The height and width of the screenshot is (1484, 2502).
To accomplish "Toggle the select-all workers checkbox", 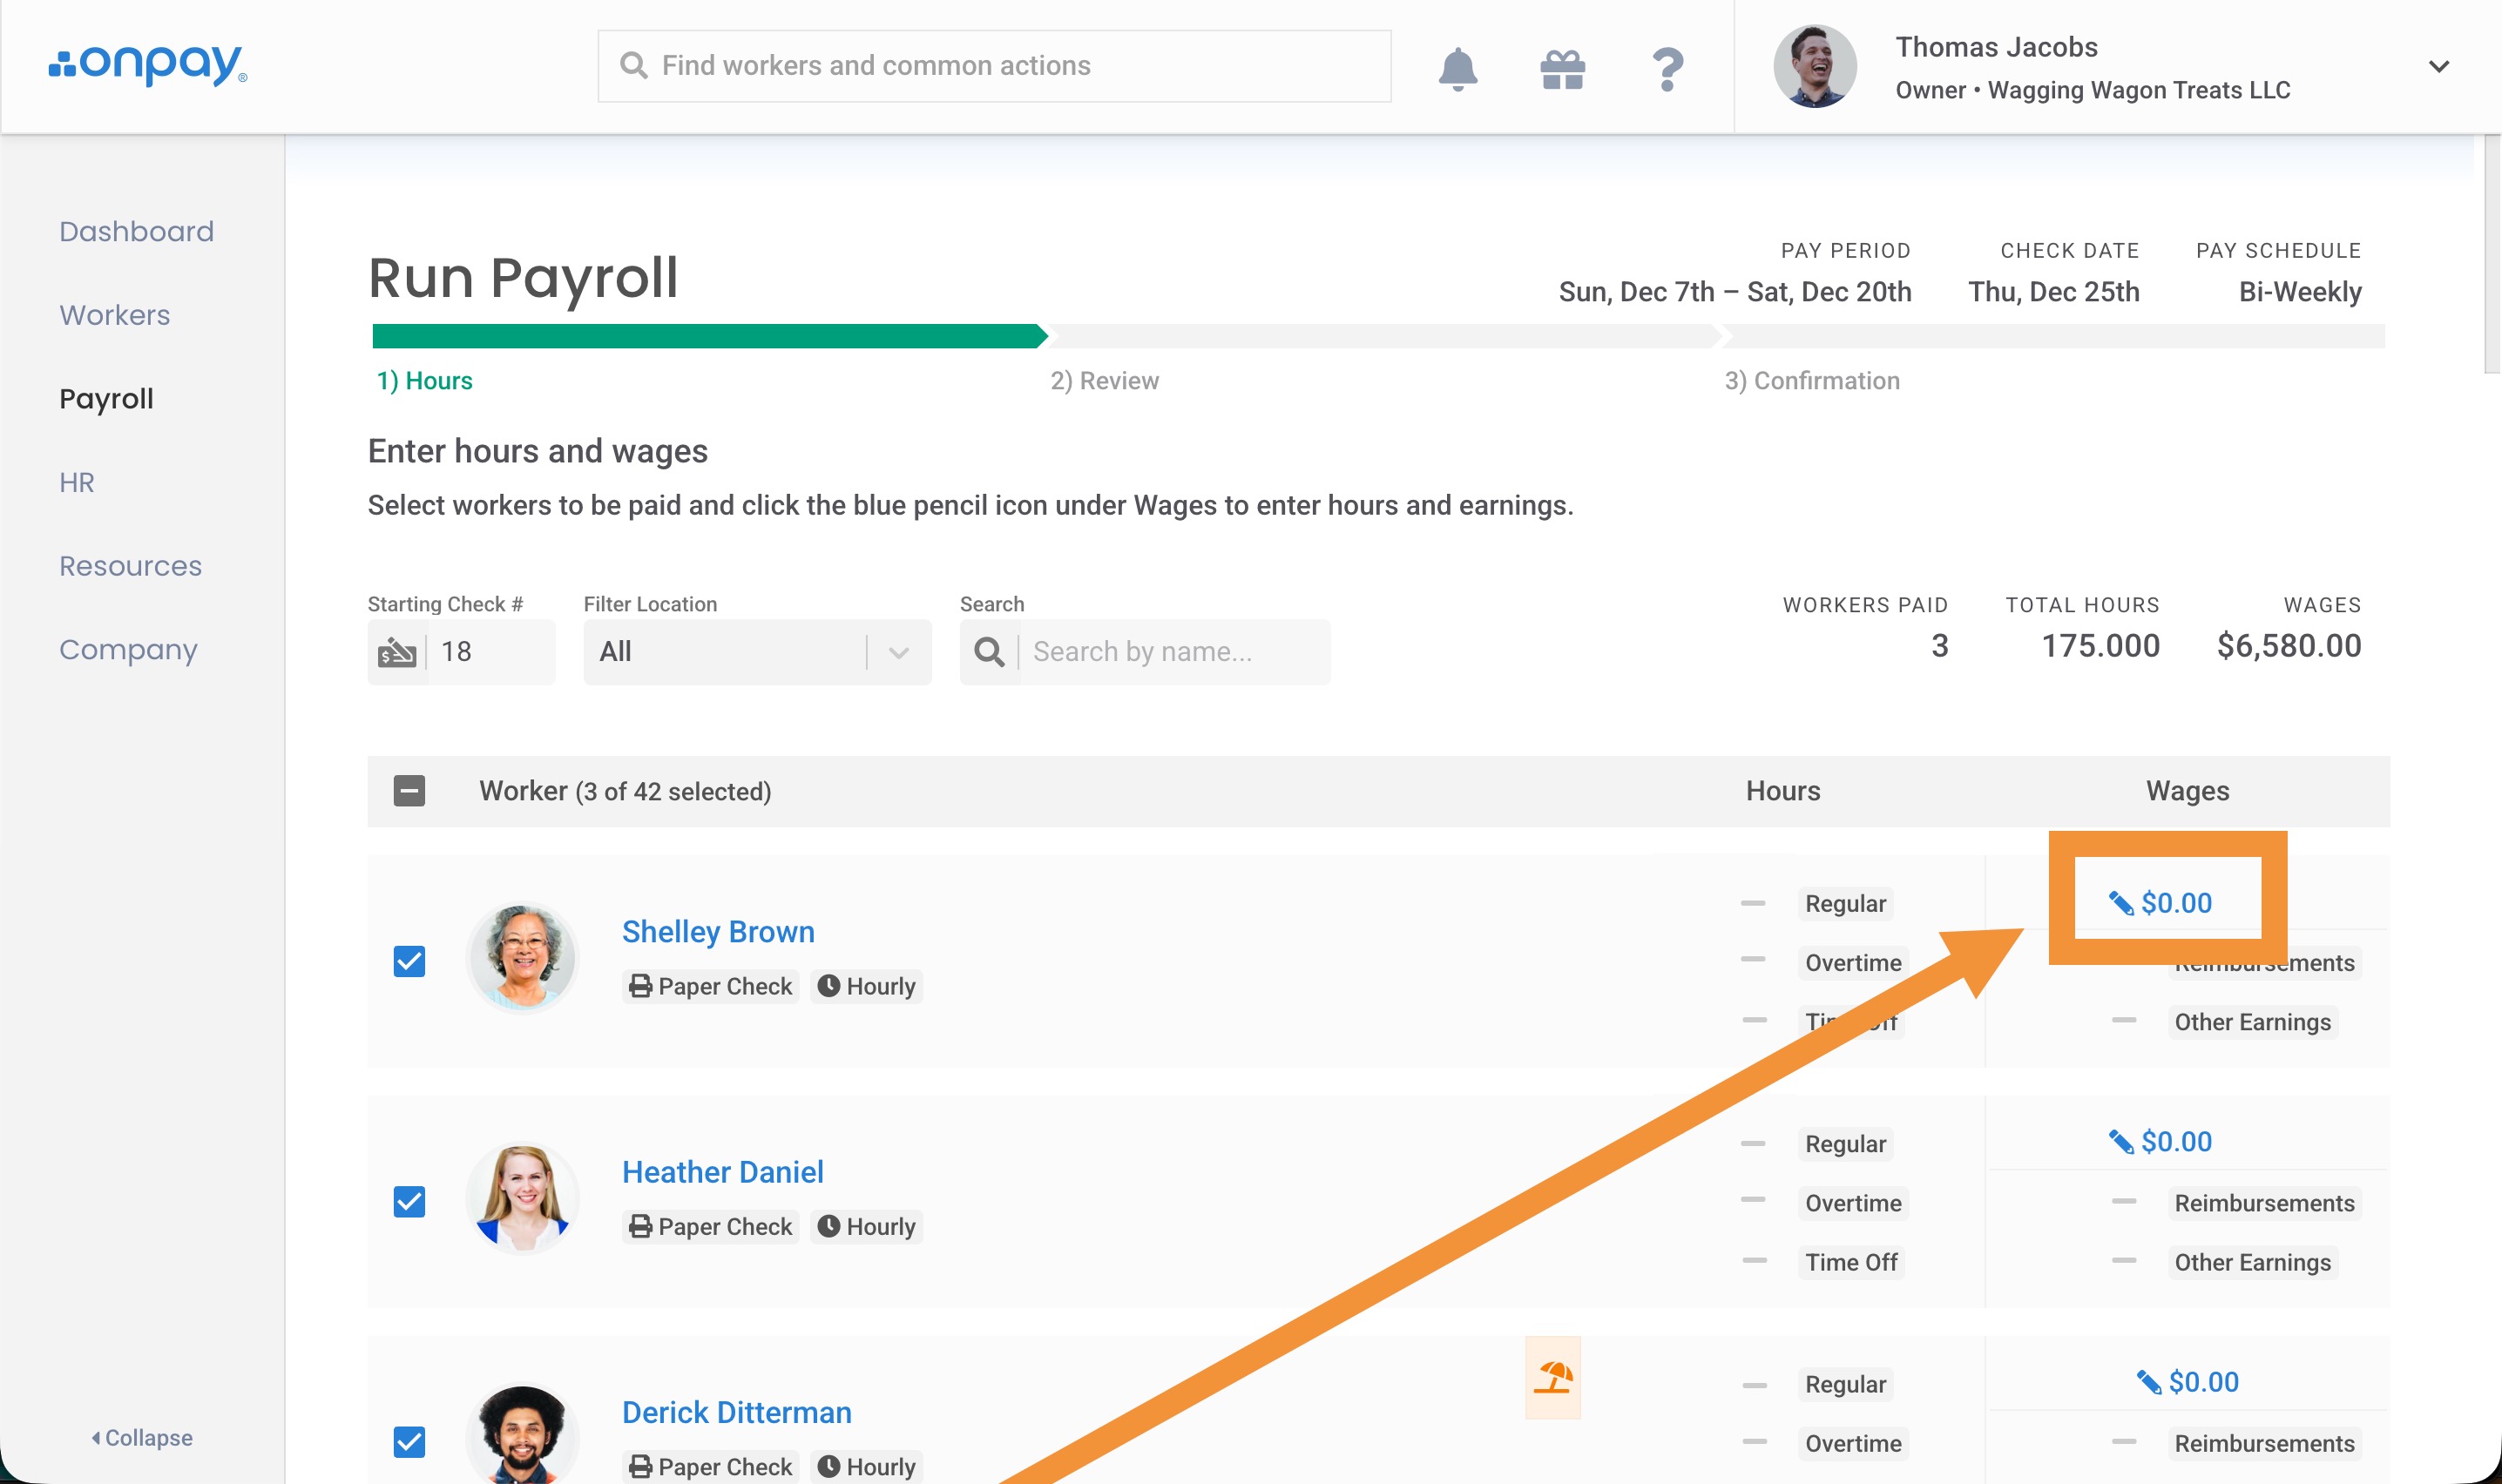I will tap(409, 791).
